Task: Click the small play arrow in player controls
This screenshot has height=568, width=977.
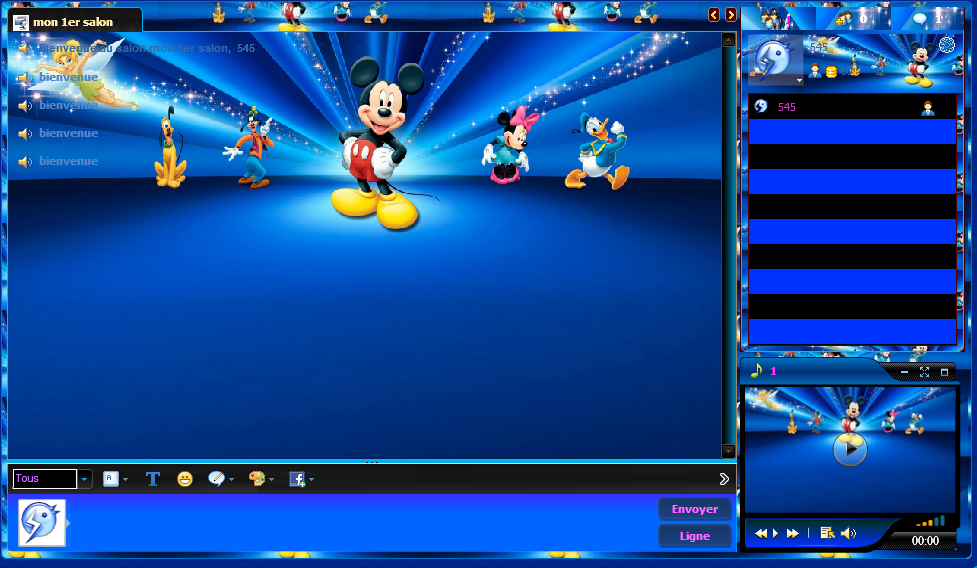Action: [x=776, y=533]
